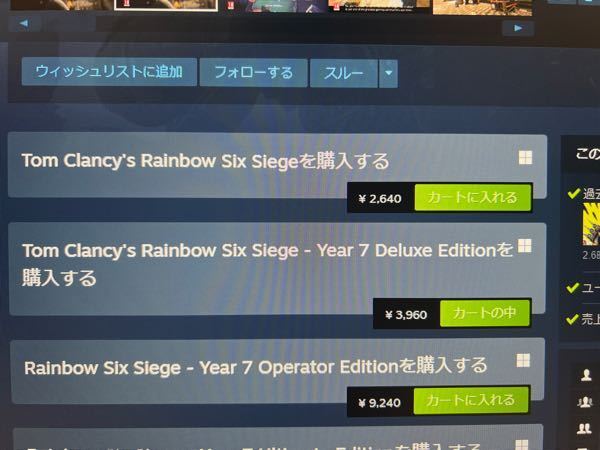
Task: Add Year 7 Operator Edition ¥9,240 to cart
Action: (x=471, y=400)
